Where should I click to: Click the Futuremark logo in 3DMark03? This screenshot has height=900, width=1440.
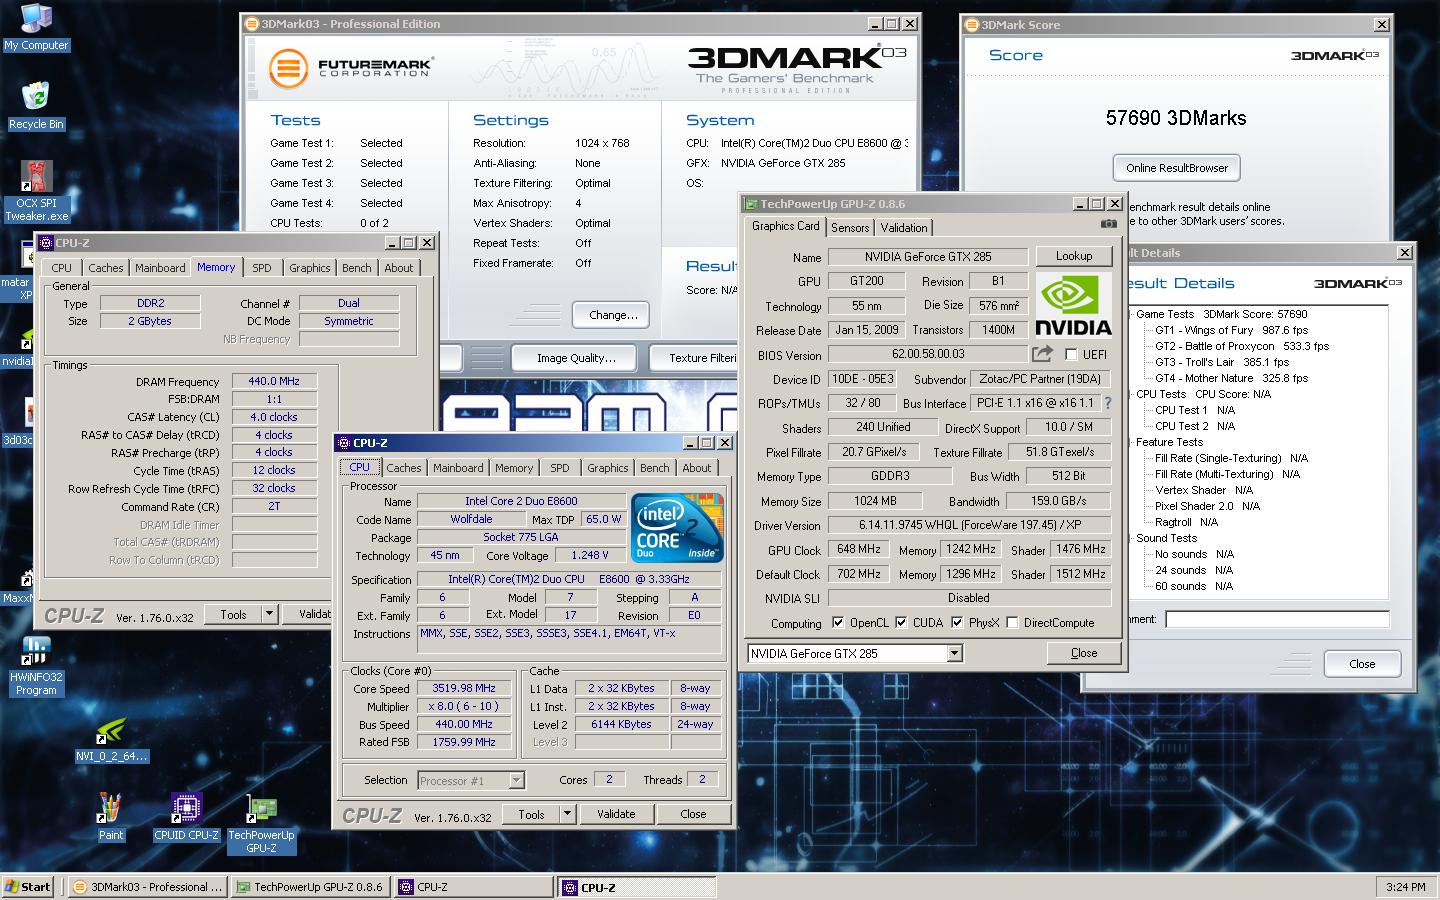coord(350,68)
